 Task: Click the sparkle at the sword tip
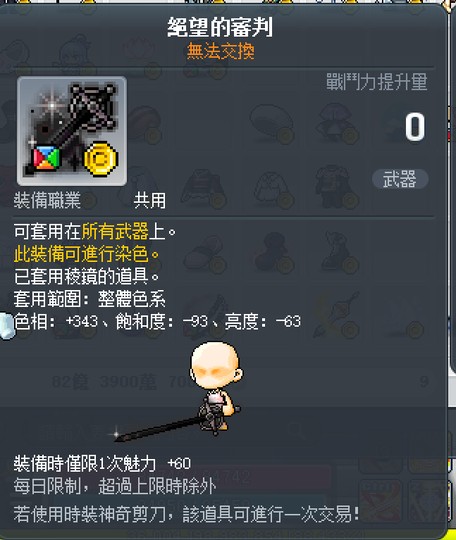(116, 434)
